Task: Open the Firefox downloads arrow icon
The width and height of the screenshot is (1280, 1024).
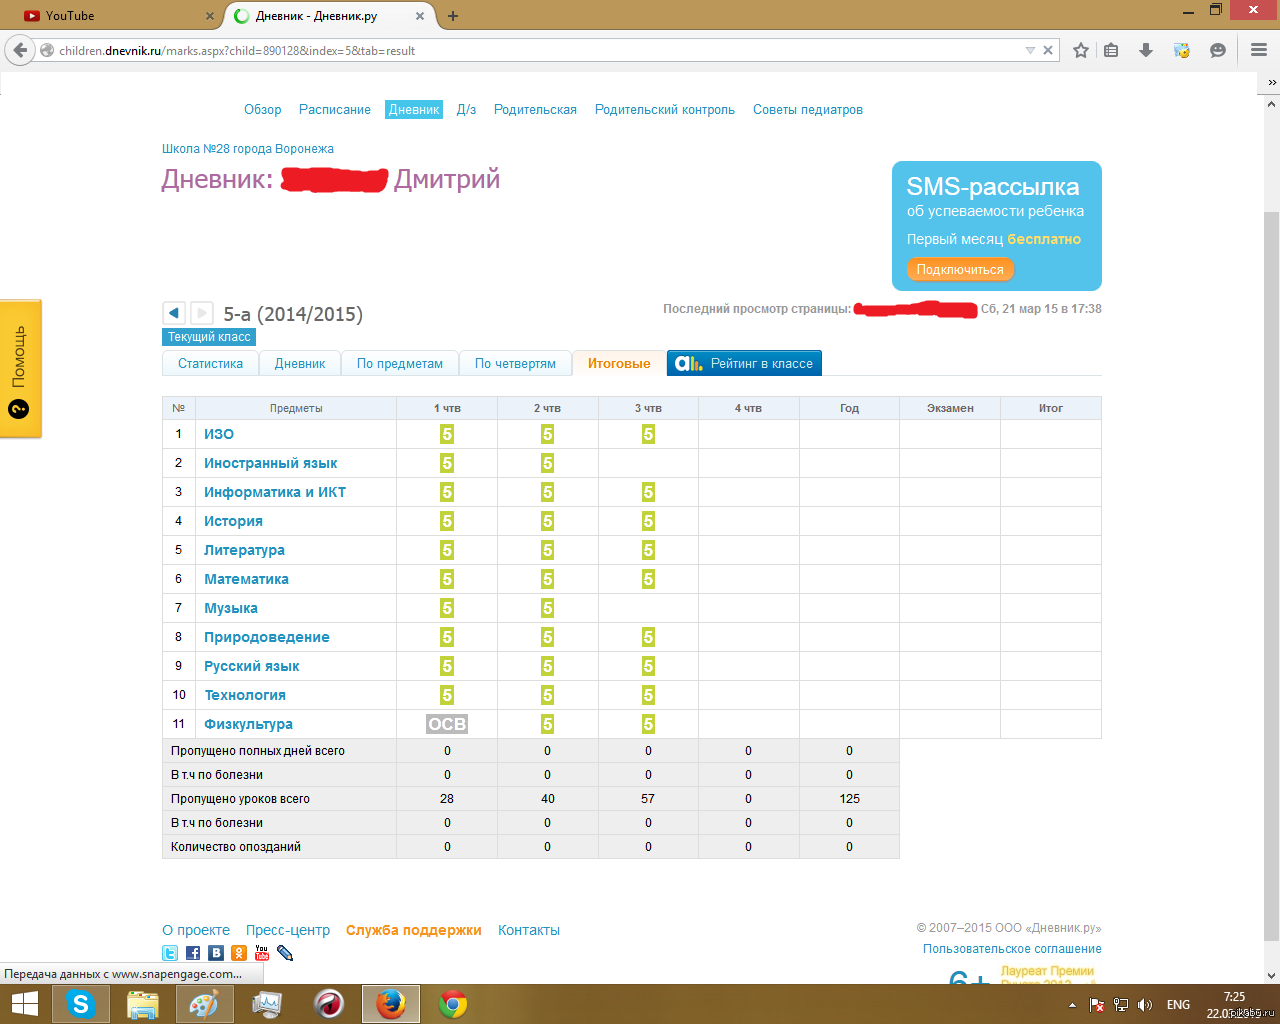Action: [x=1146, y=50]
